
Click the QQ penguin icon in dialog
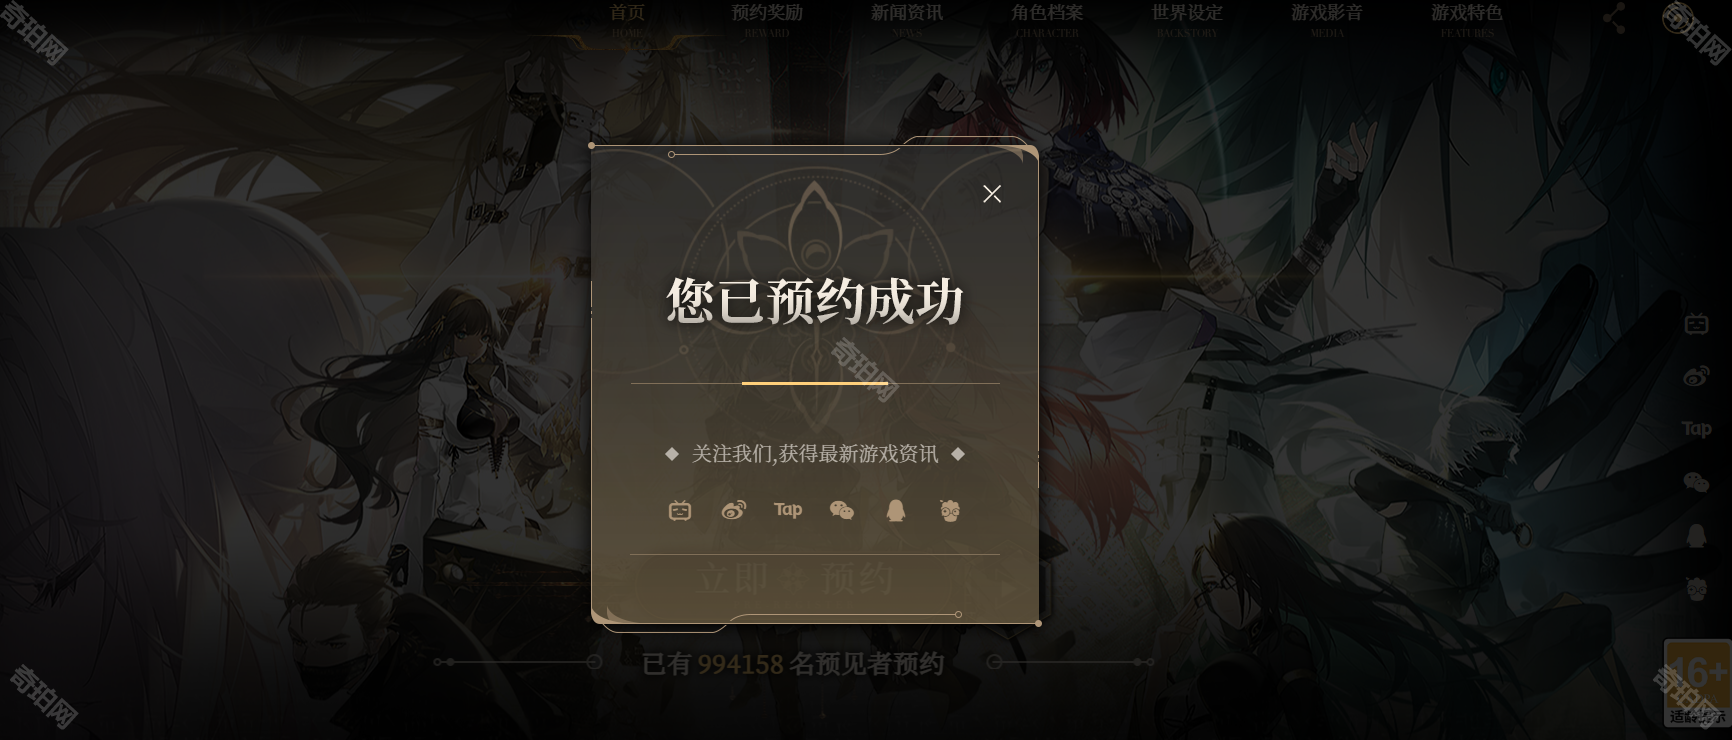[x=896, y=511]
